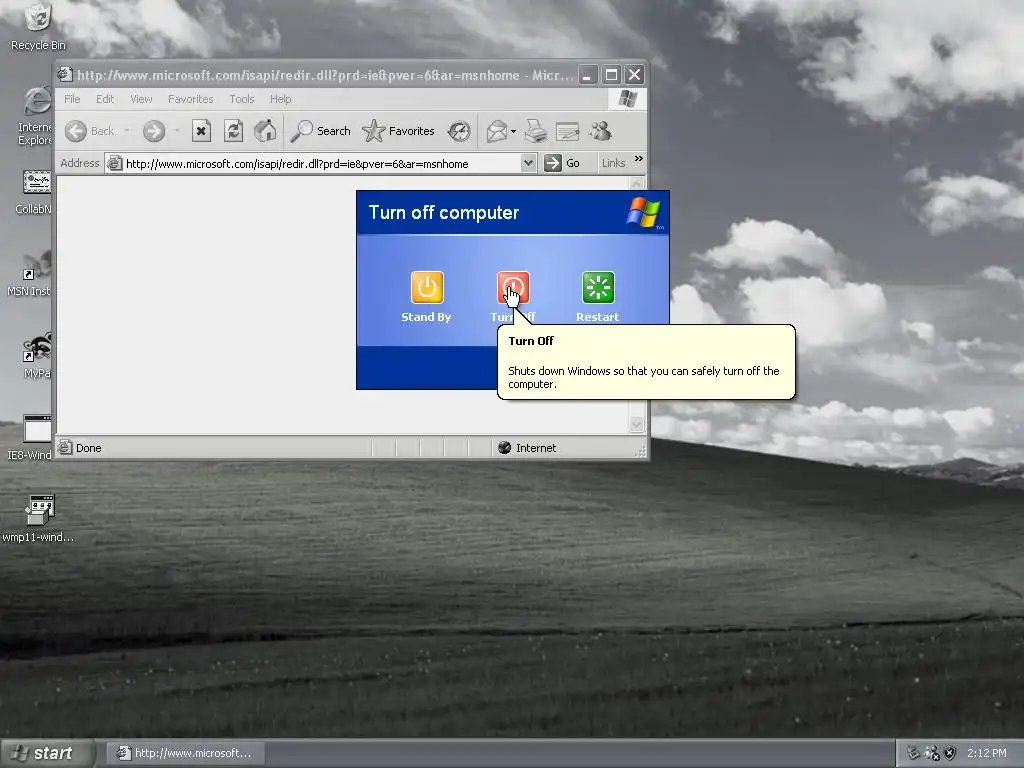This screenshot has width=1024, height=768.
Task: Open the Favorites menu
Action: click(x=191, y=99)
